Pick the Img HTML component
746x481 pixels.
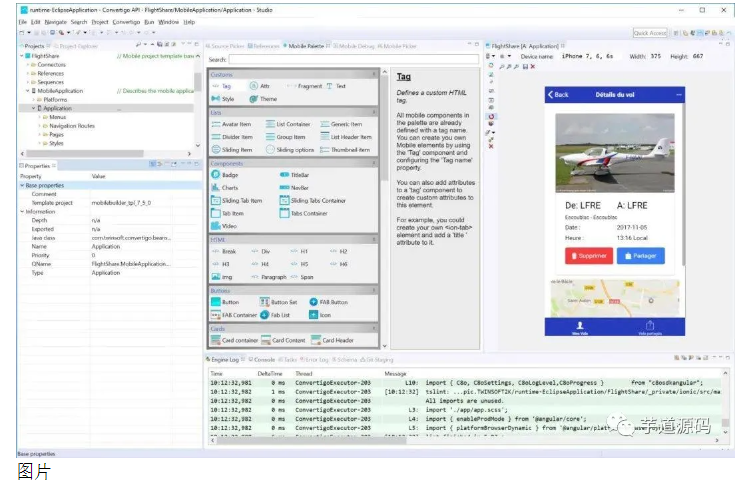tap(222, 277)
